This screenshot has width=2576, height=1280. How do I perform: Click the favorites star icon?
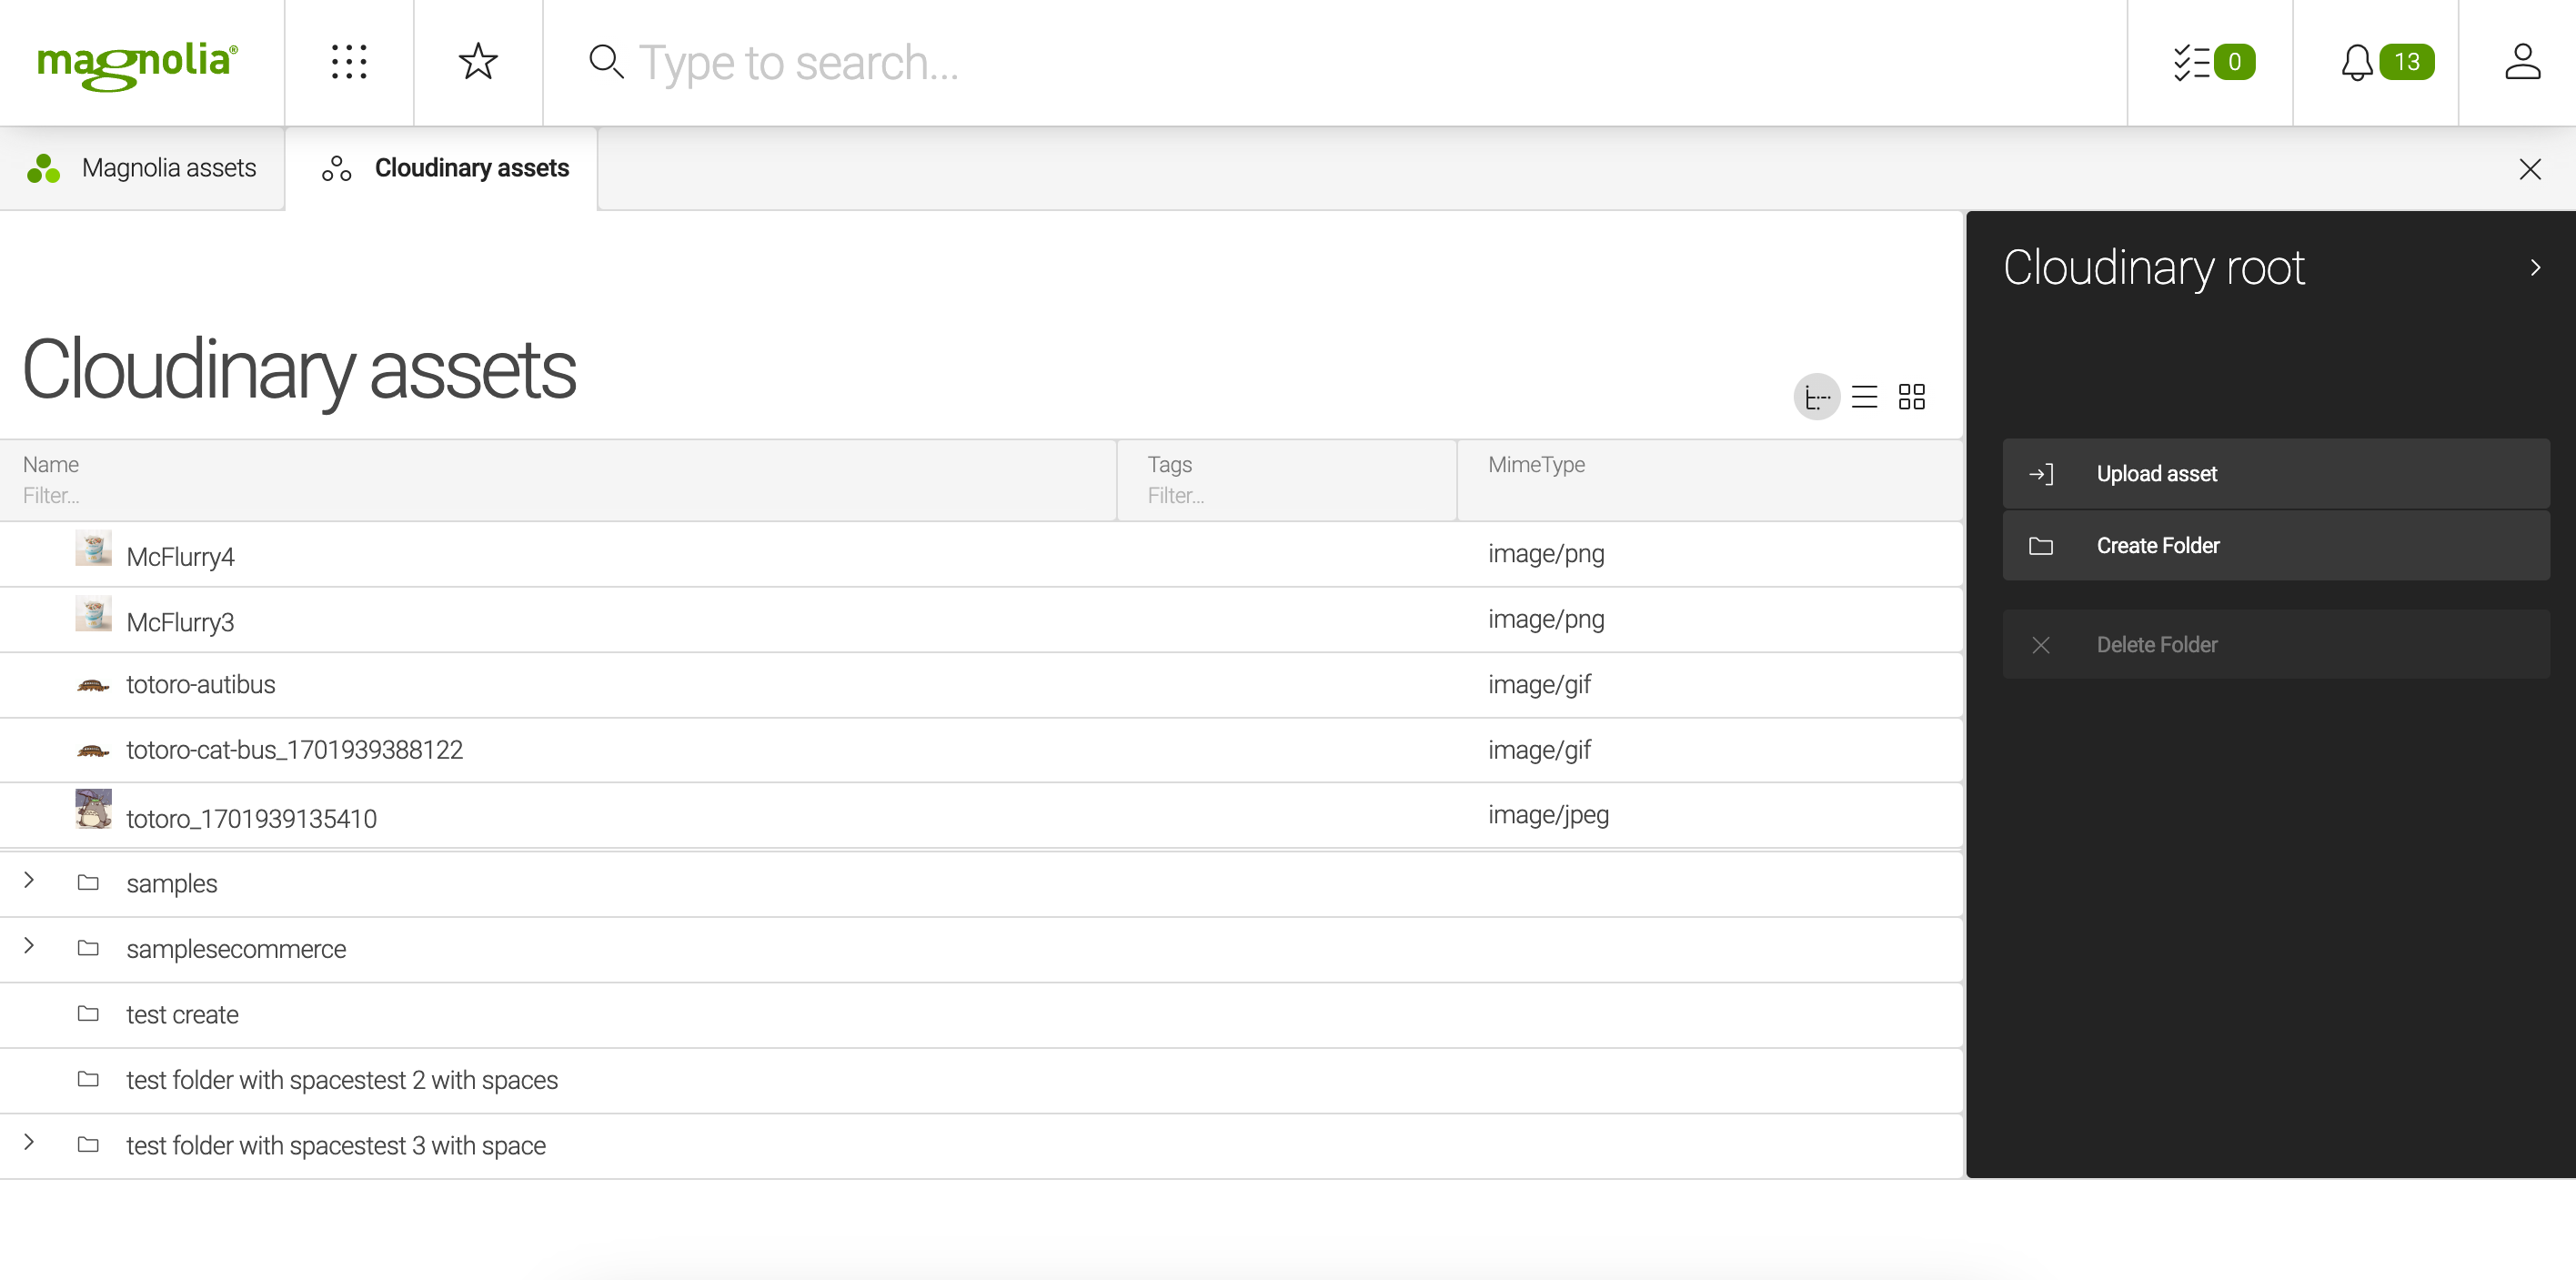[478, 63]
